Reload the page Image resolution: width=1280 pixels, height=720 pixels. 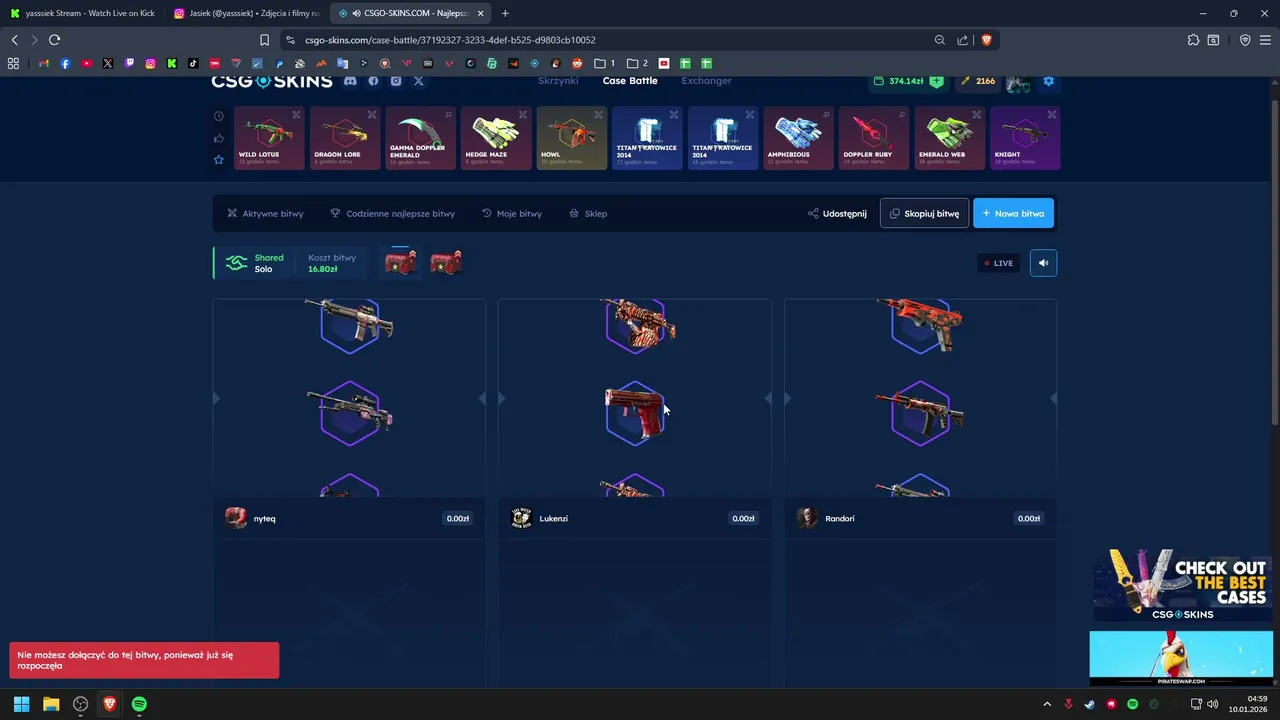[54, 40]
